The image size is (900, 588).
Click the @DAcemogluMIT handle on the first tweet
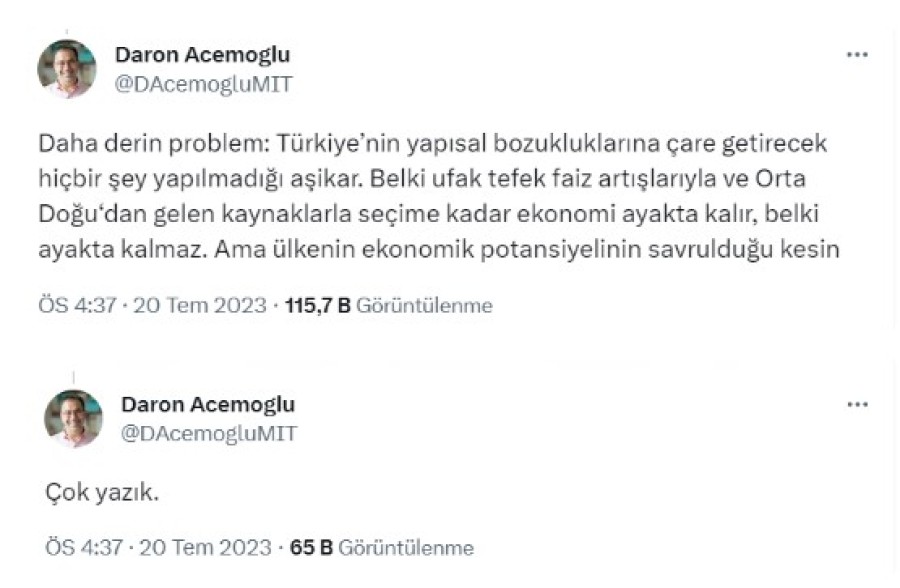click(x=204, y=84)
